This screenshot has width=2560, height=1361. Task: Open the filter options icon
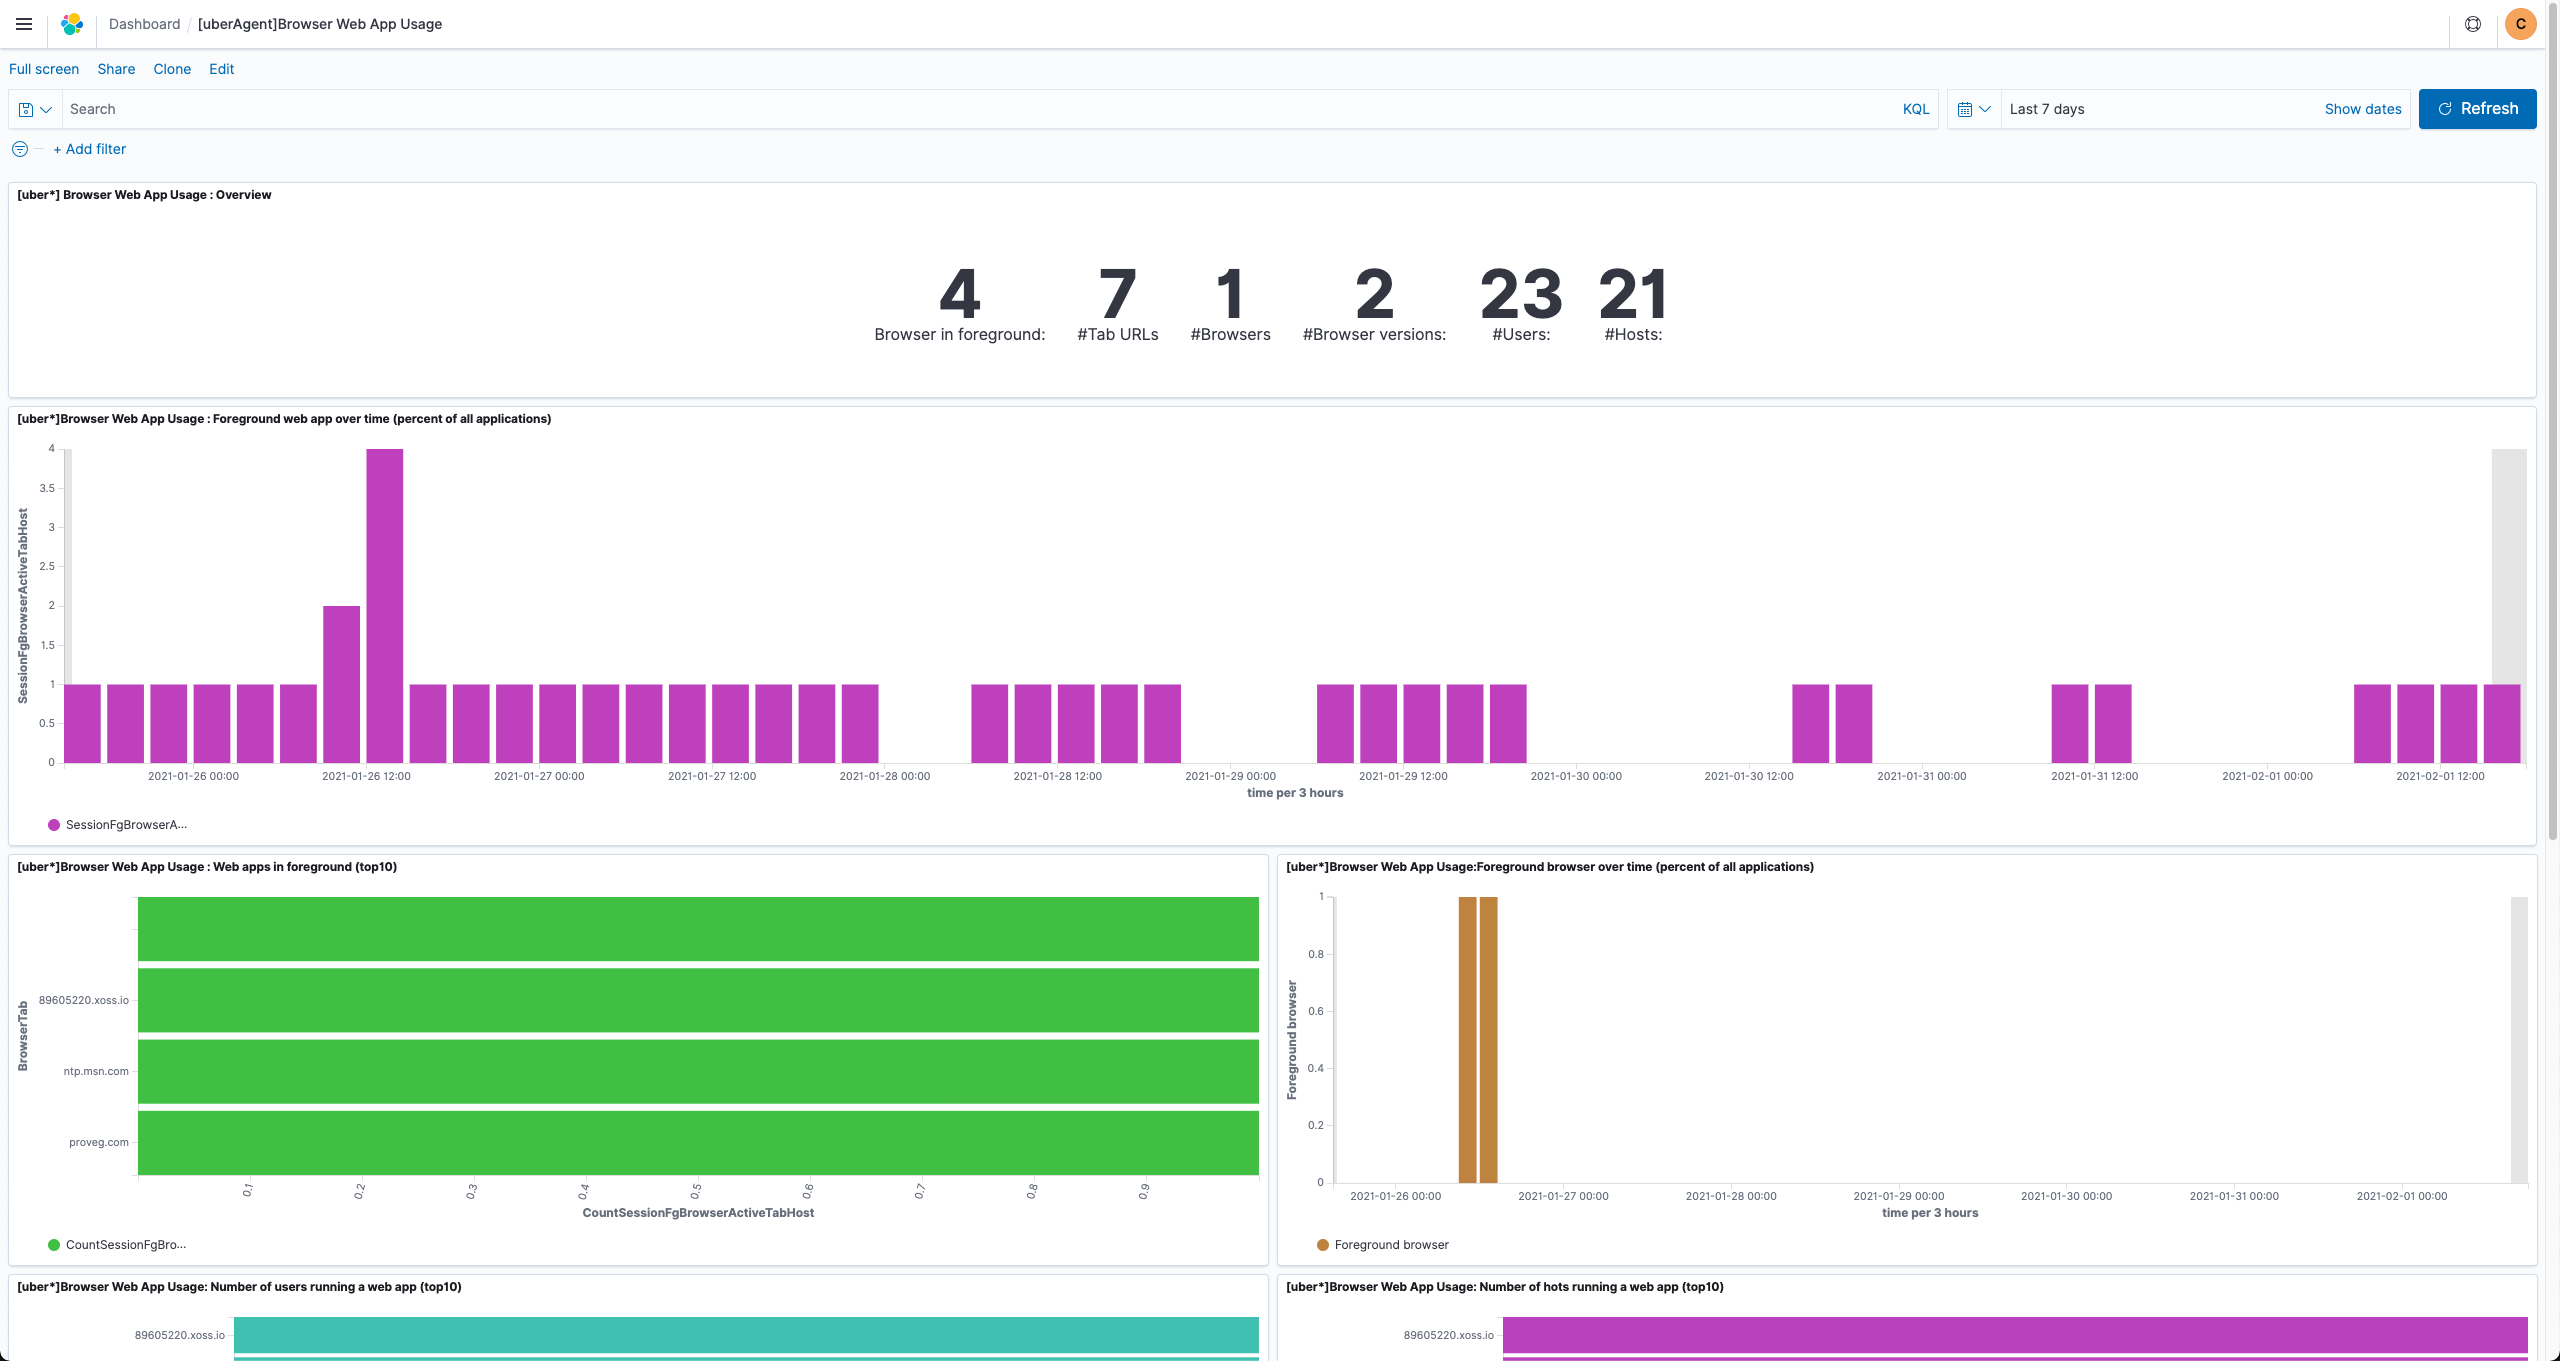pos(20,149)
